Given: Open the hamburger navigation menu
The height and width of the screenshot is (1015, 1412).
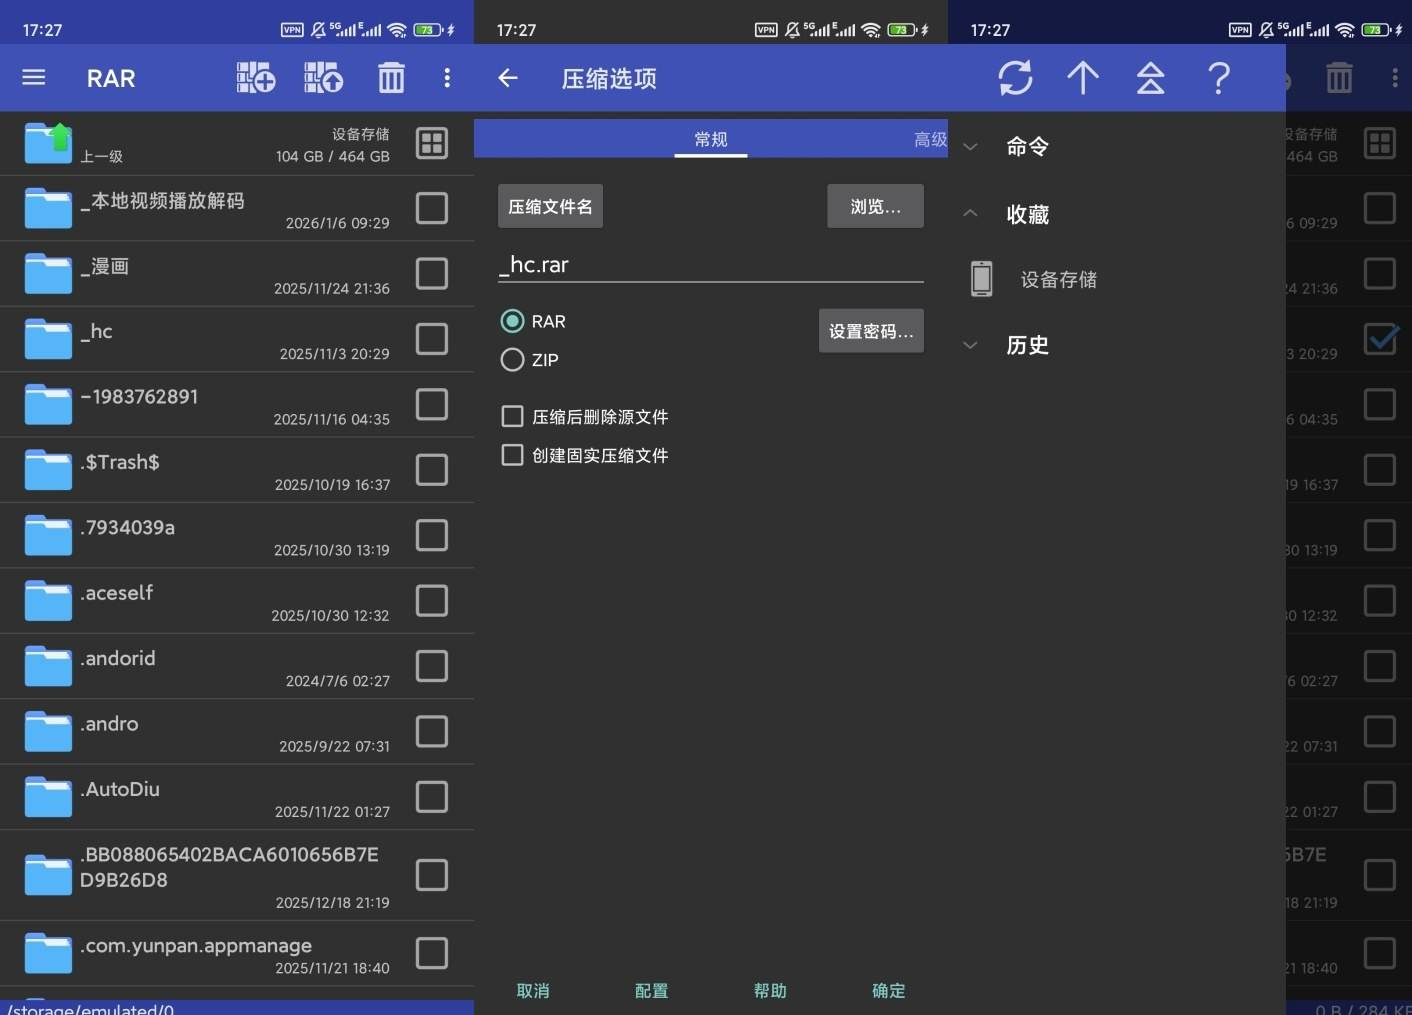Looking at the screenshot, I should (x=34, y=78).
